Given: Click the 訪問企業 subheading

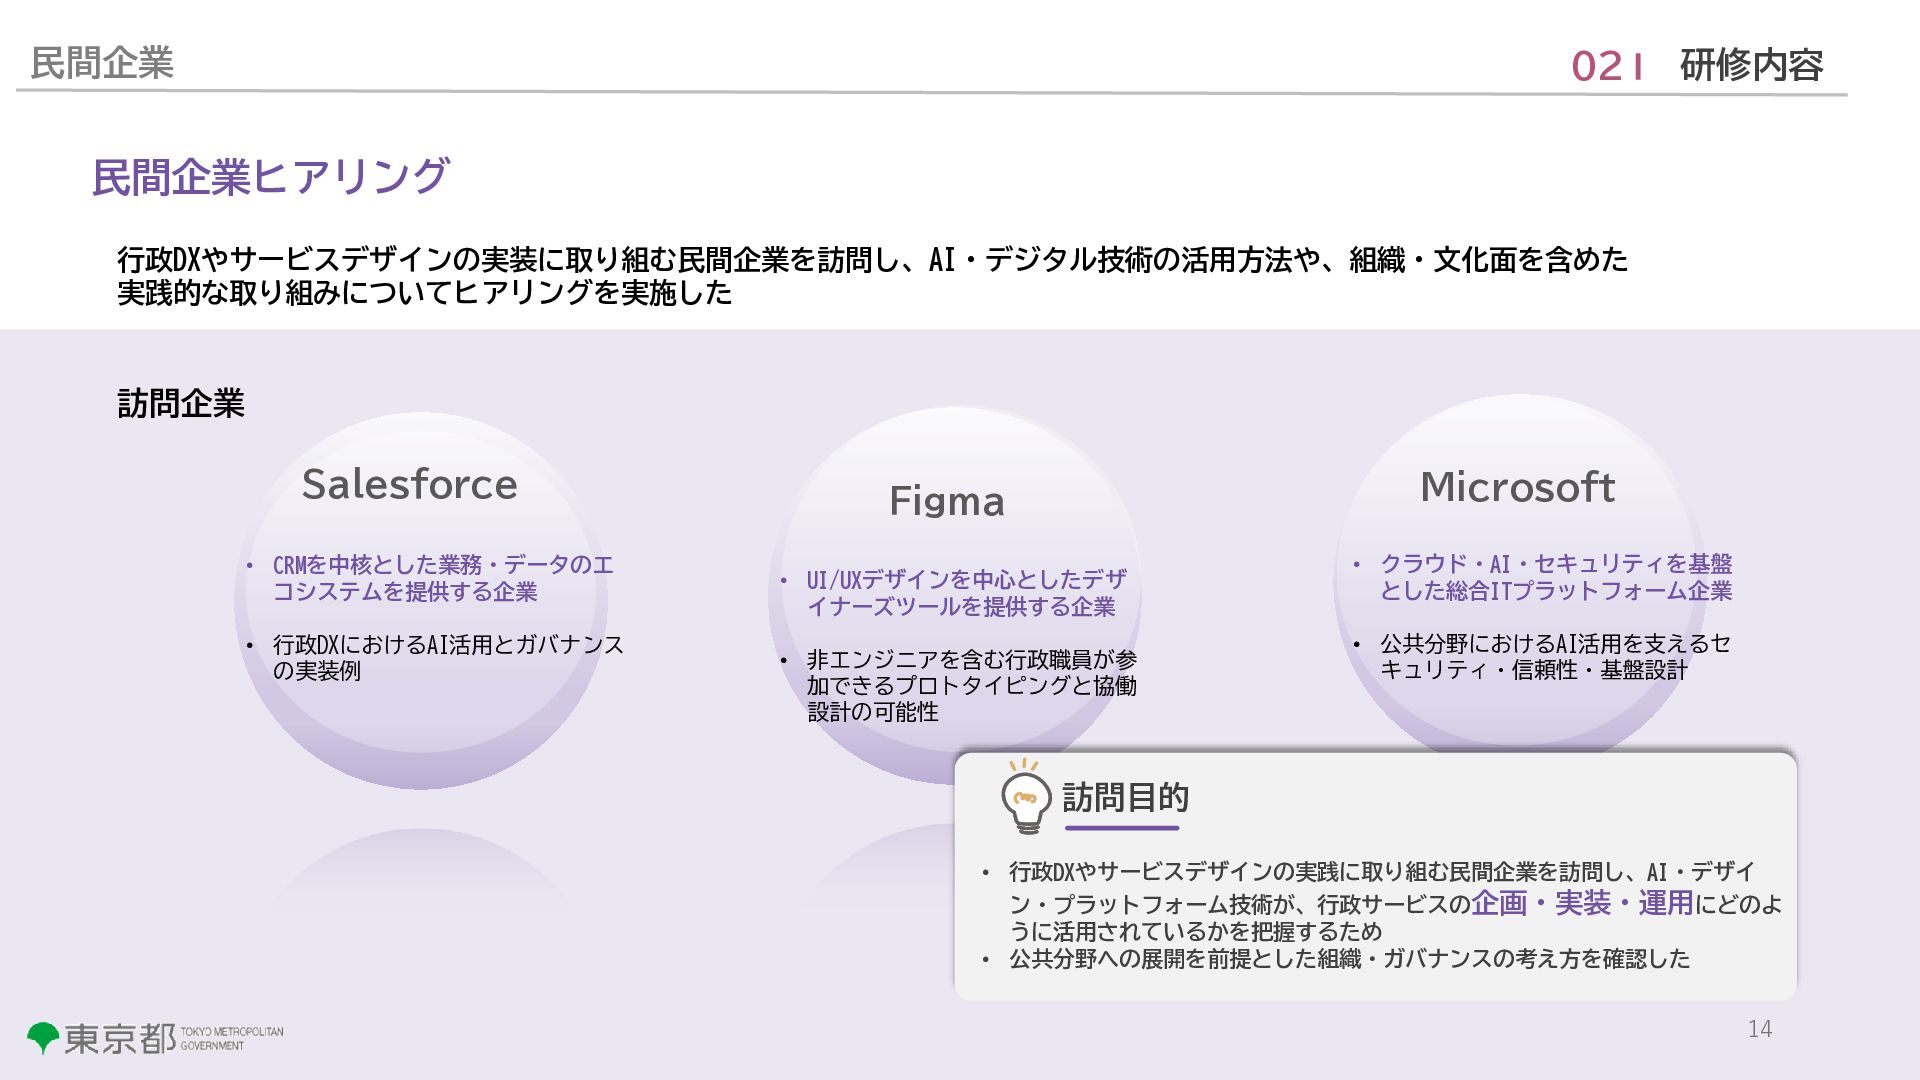Looking at the screenshot, I should 181,404.
